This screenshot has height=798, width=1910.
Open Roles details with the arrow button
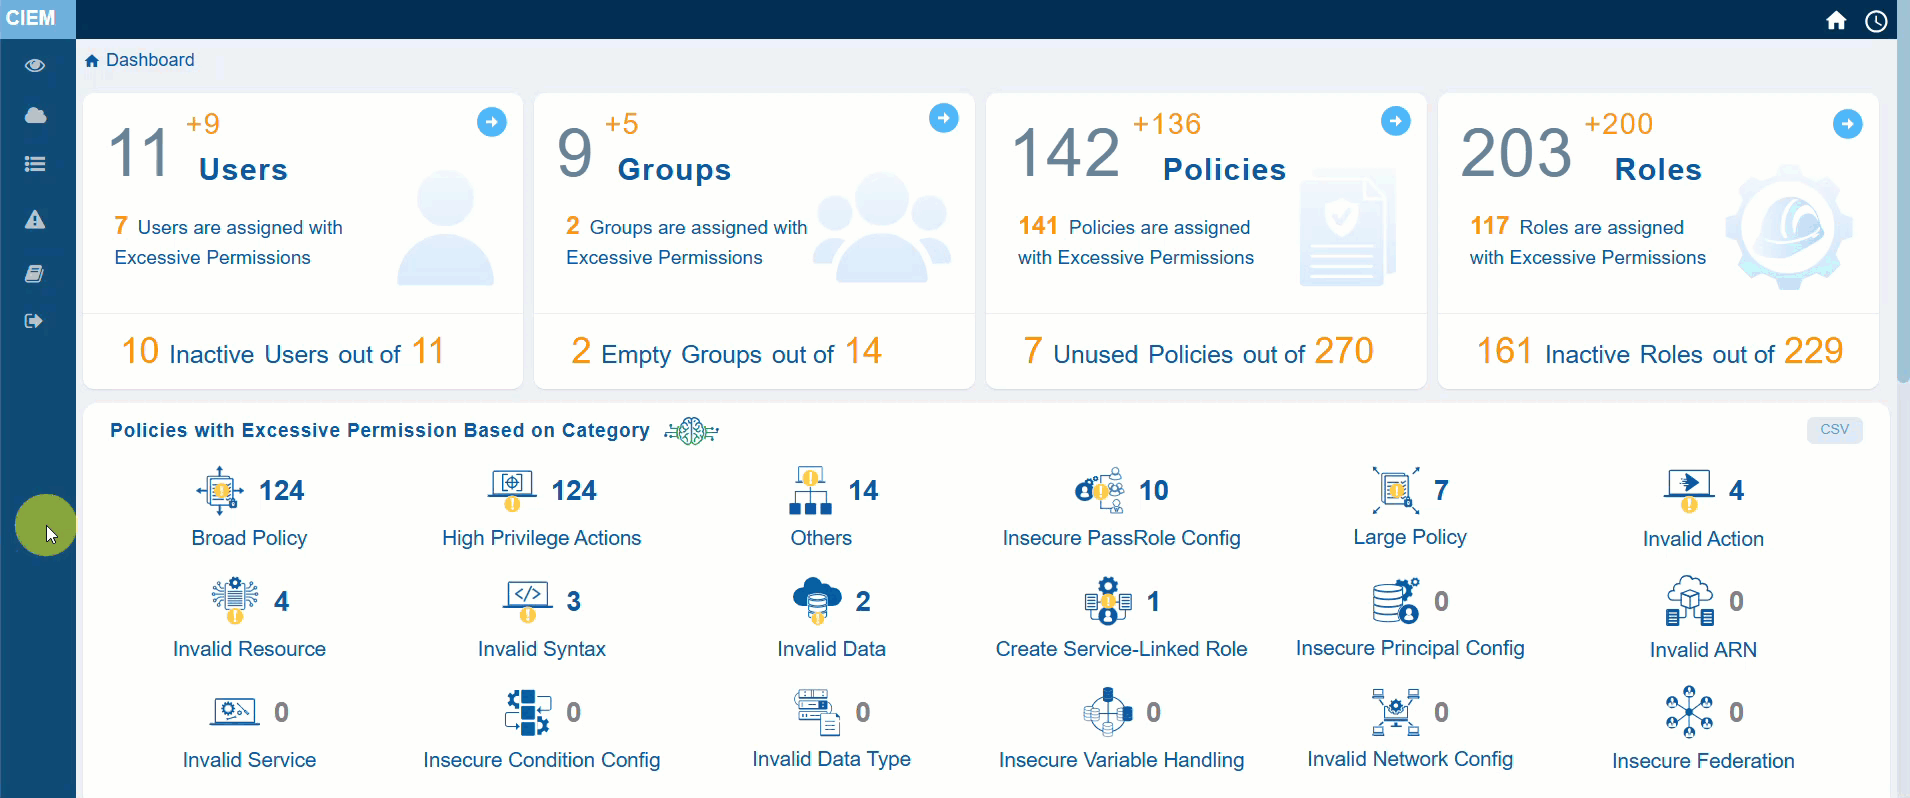1847,124
